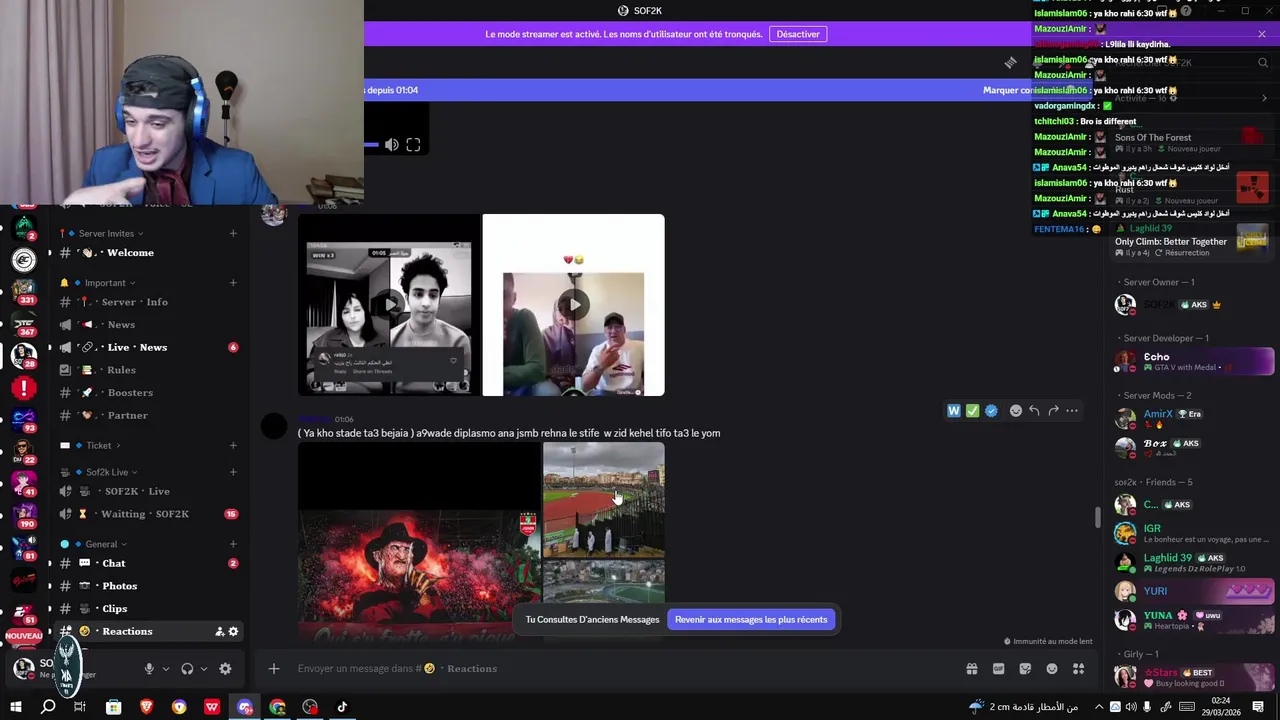Toggle headphone deafen in user panel
The height and width of the screenshot is (720, 1280).
[187, 669]
